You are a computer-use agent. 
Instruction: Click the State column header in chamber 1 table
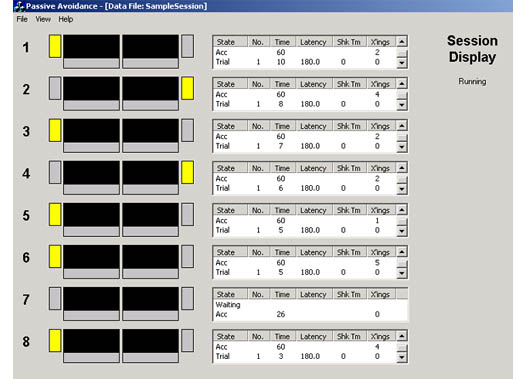(x=230, y=42)
